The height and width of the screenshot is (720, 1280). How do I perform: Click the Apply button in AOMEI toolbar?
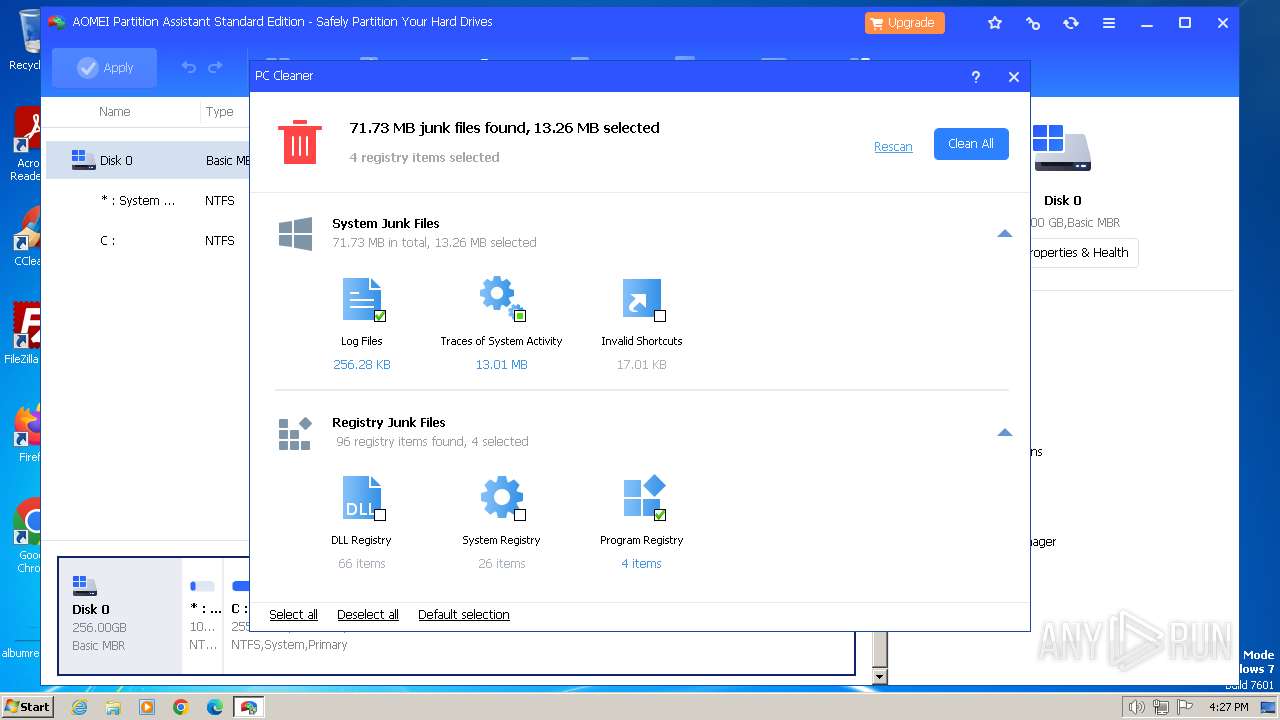pyautogui.click(x=105, y=67)
